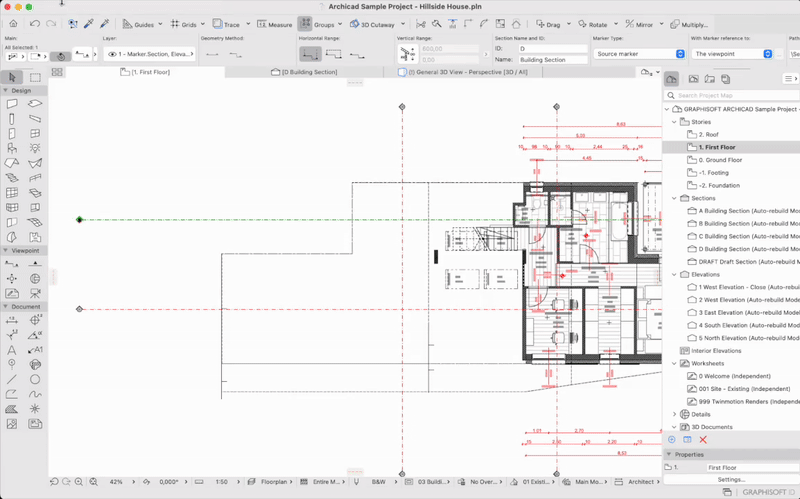Choose the infinite horizontal range option
The image size is (800, 499).
click(310, 54)
